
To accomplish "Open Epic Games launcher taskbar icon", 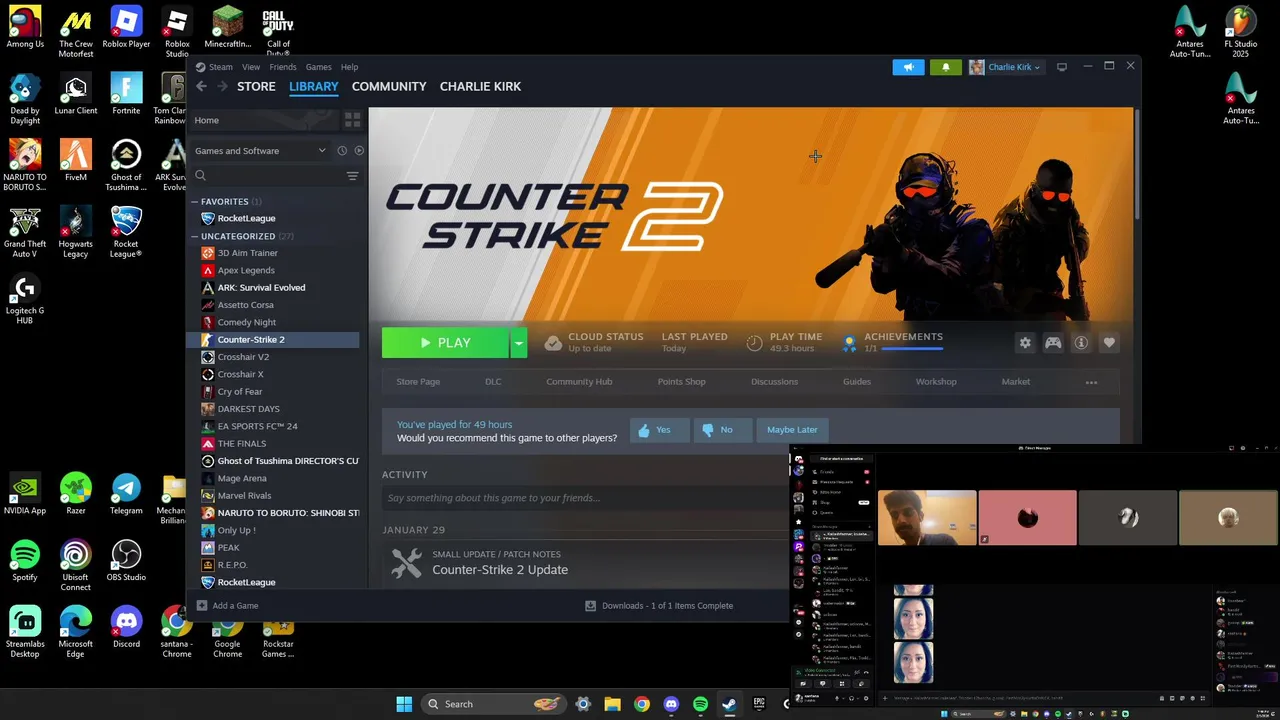I will (758, 704).
